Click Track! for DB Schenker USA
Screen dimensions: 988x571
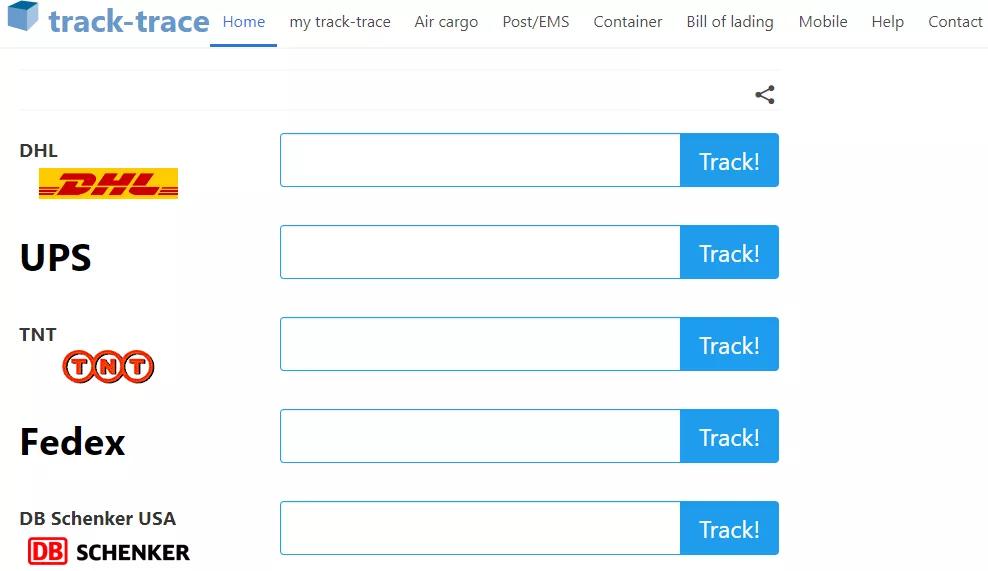(729, 528)
